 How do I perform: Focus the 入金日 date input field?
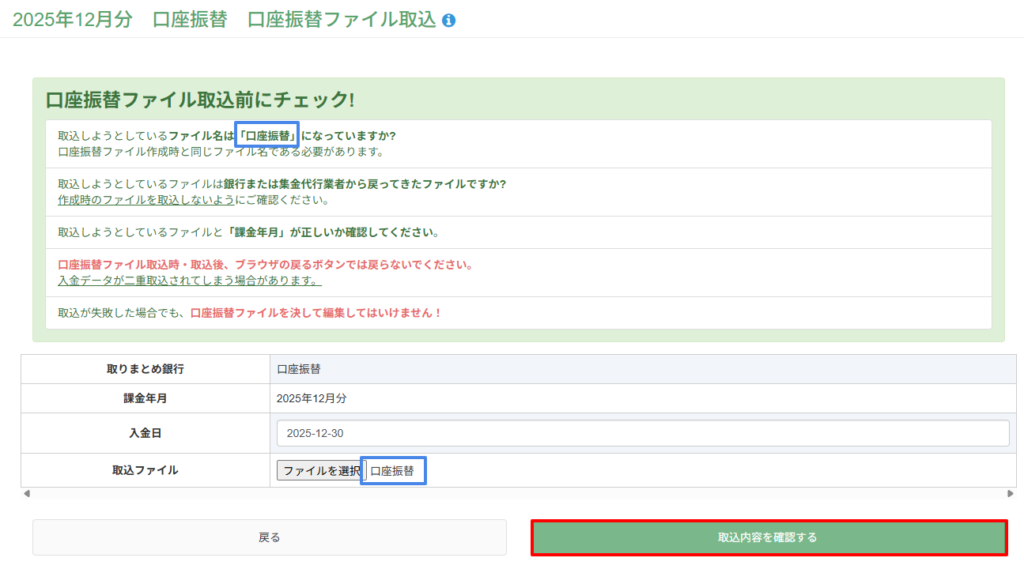click(643, 433)
